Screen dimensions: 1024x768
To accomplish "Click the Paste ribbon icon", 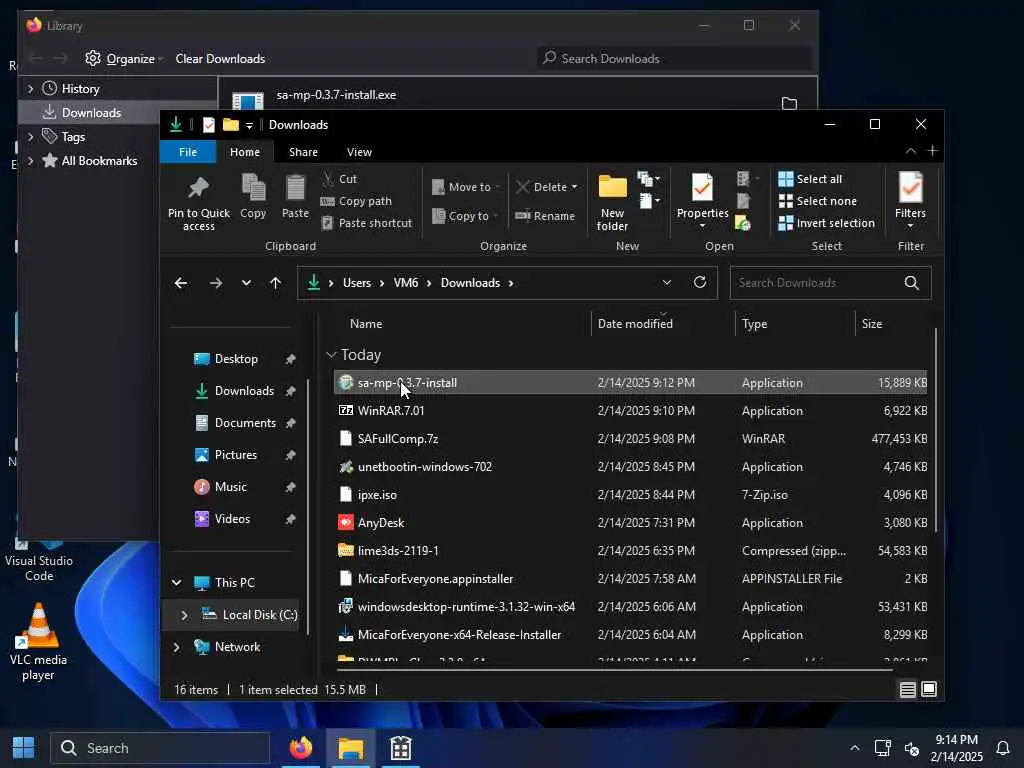I will click(295, 187).
